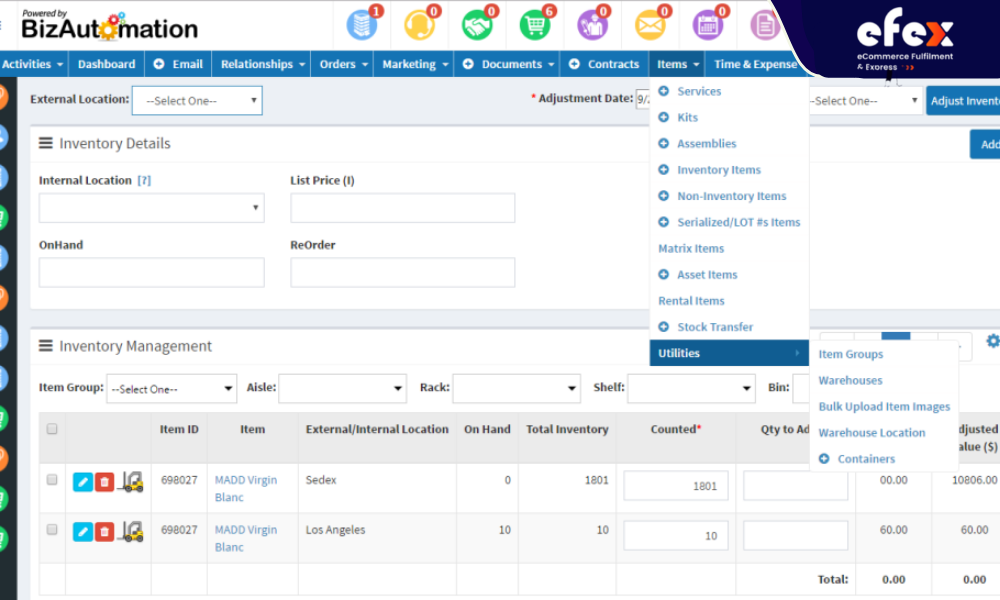Open the Shelf dropdown

pos(691,388)
